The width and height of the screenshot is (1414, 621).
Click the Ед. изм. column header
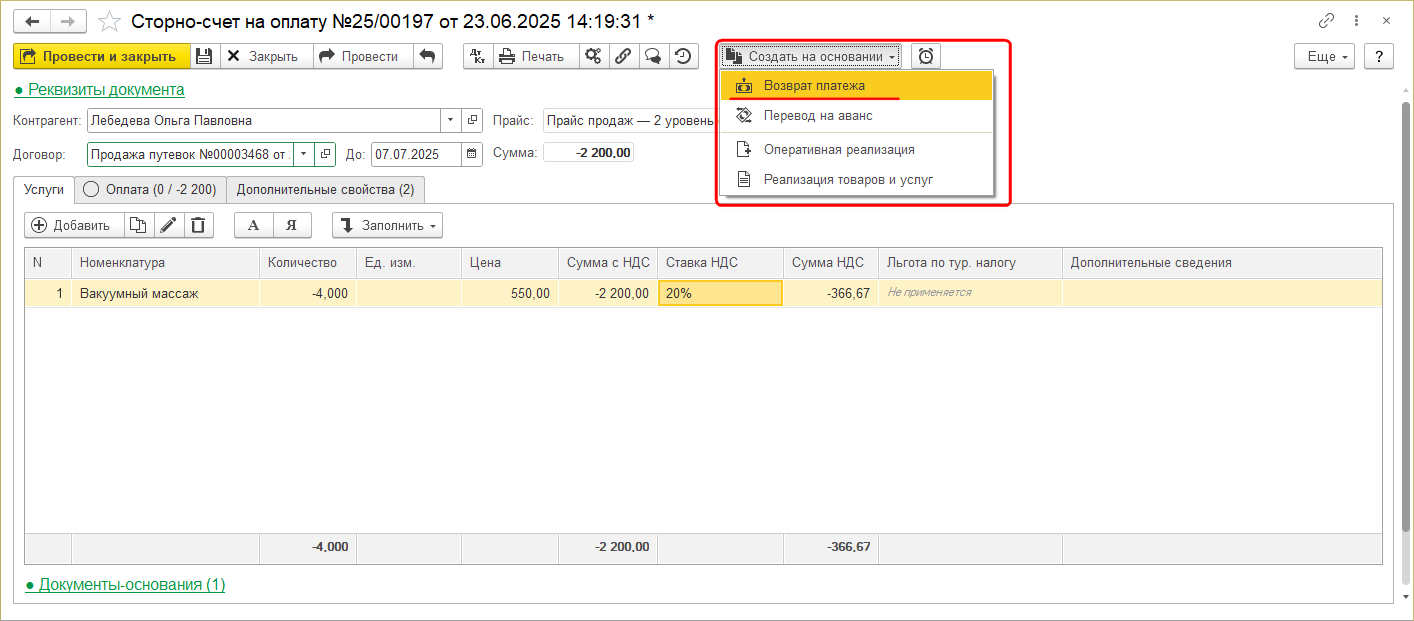(409, 262)
